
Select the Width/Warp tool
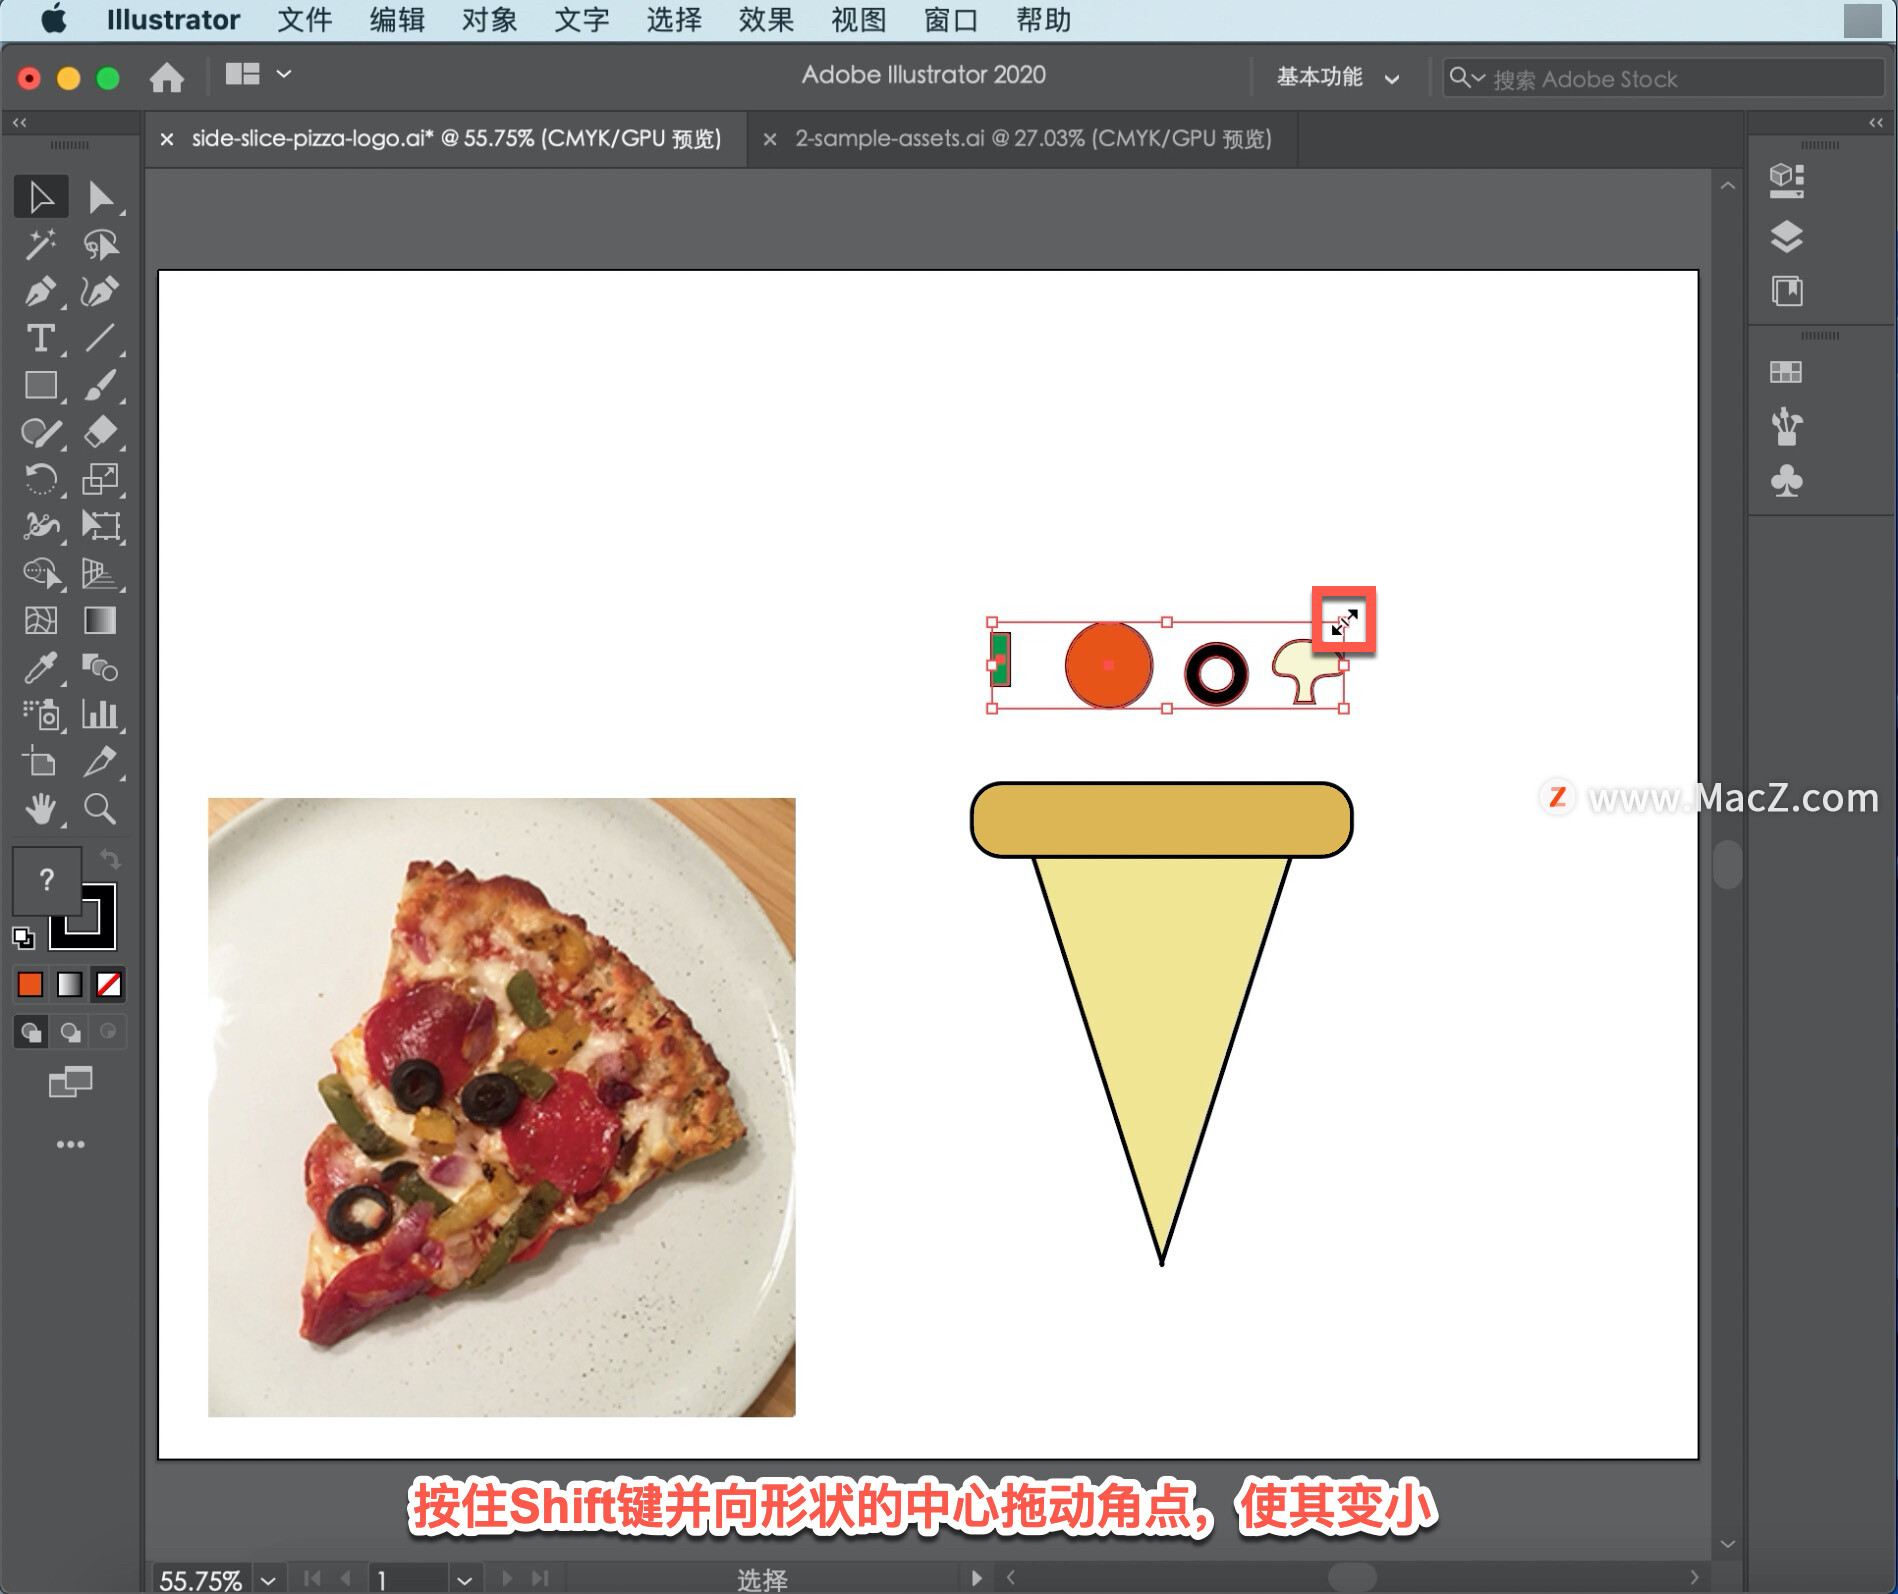41,526
